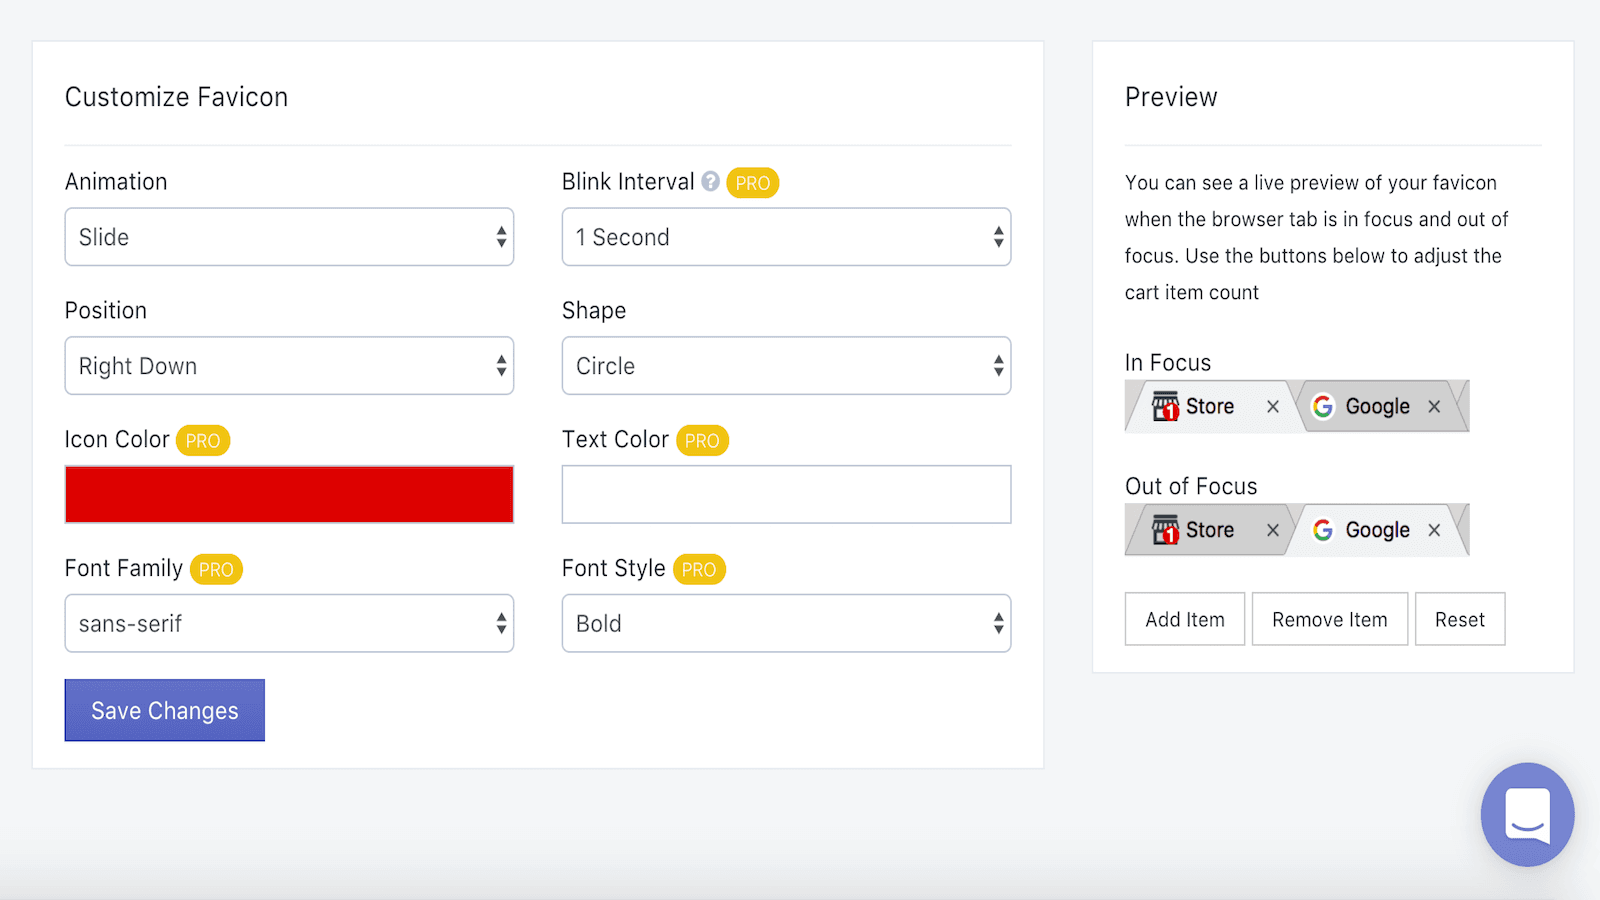The image size is (1600, 900).
Task: Close the Google tab in the In Focus preview
Action: 1434,406
